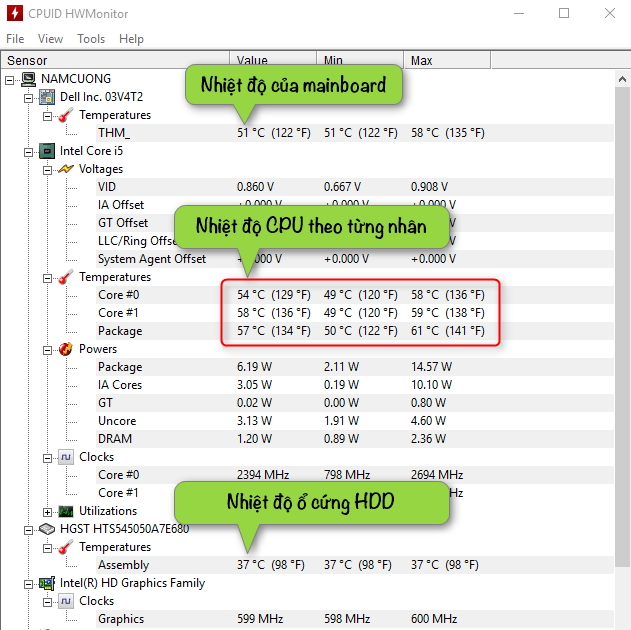The width and height of the screenshot is (631, 630).
Task: Open the View menu
Action: 50,39
